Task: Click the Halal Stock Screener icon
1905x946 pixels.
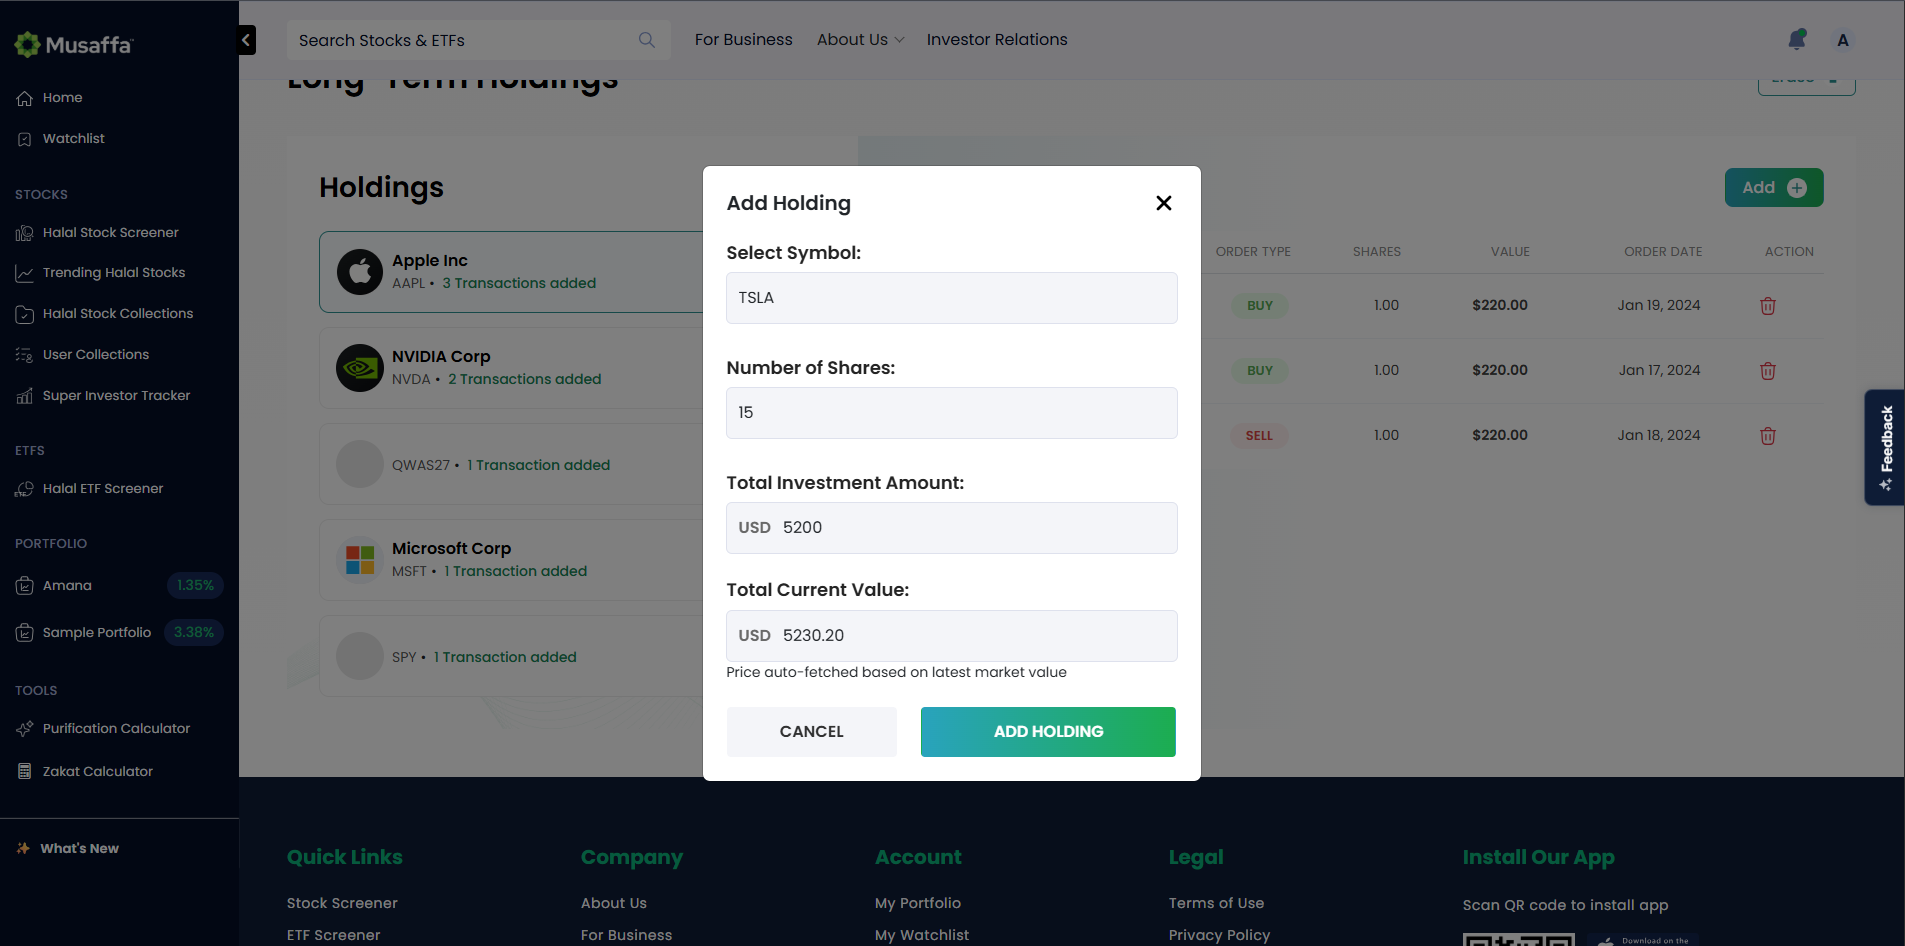Action: click(25, 233)
